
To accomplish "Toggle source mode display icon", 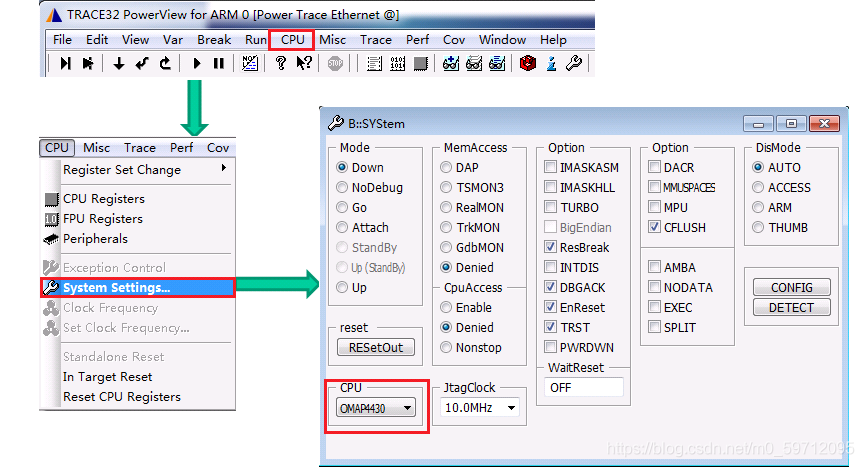I will click(x=250, y=63).
